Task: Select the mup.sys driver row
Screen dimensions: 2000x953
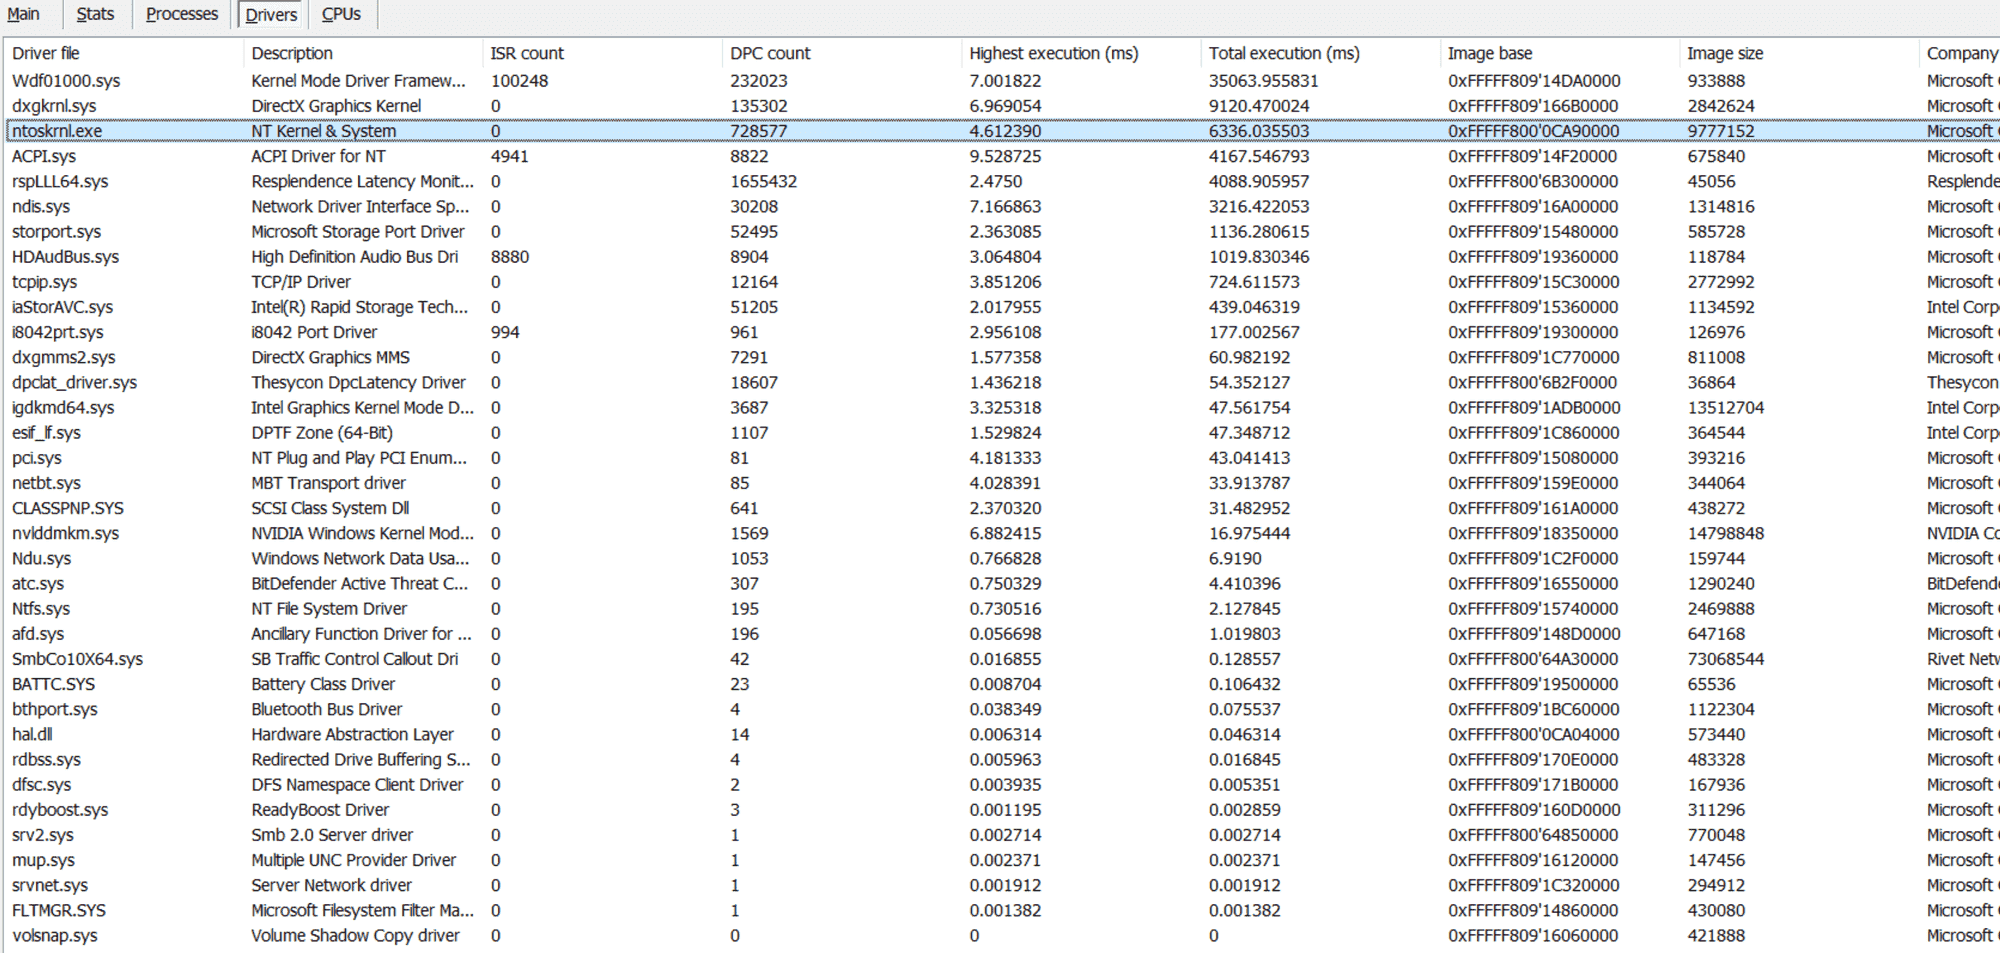Action: pos(1002,860)
